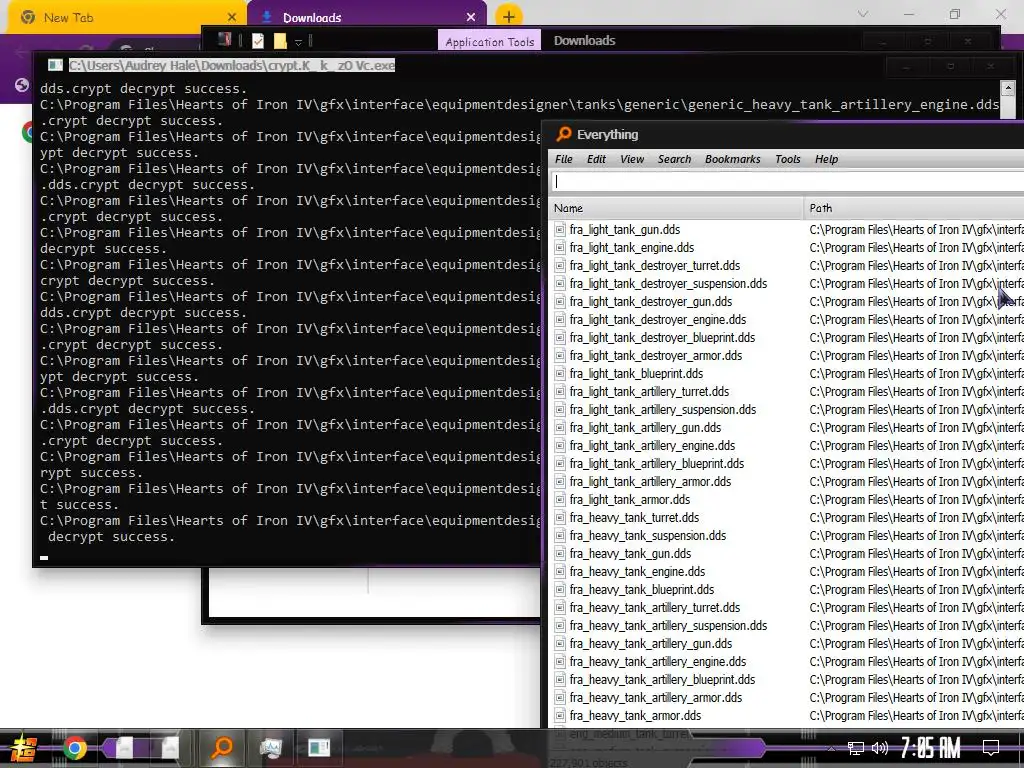
Task: Open the Bookmarks menu in Everything
Action: 733,159
